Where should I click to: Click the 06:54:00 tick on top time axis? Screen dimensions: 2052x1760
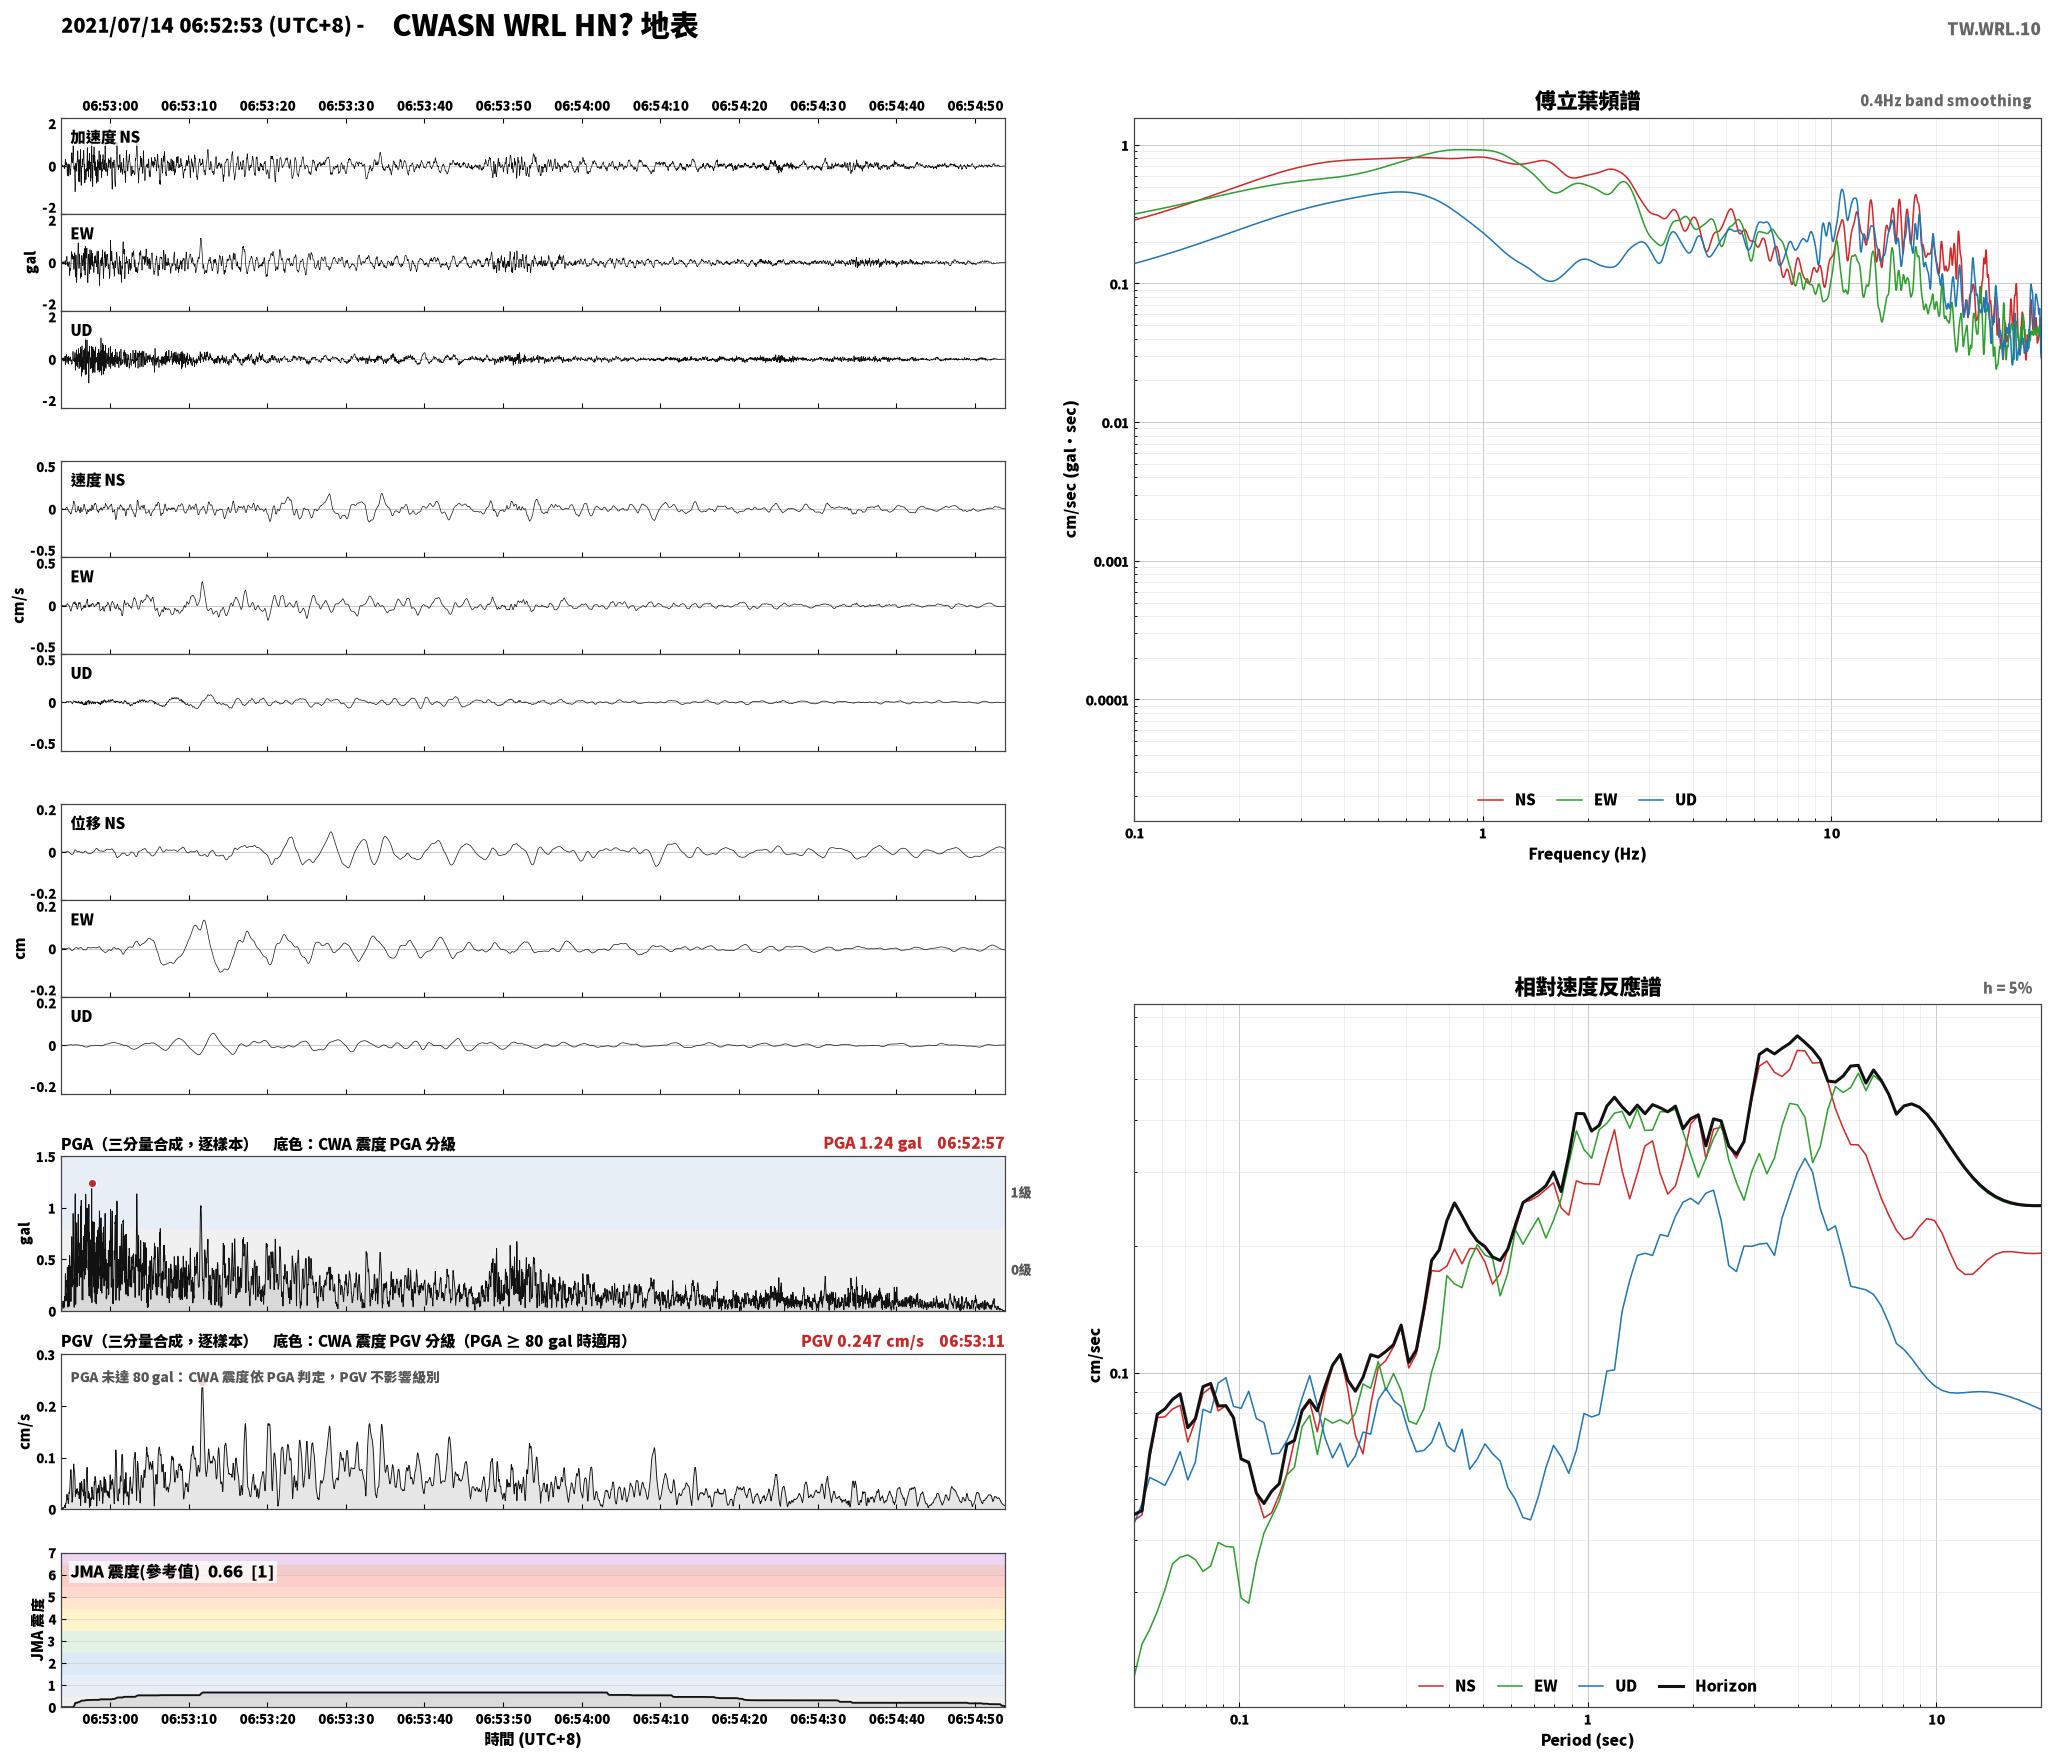tap(582, 105)
